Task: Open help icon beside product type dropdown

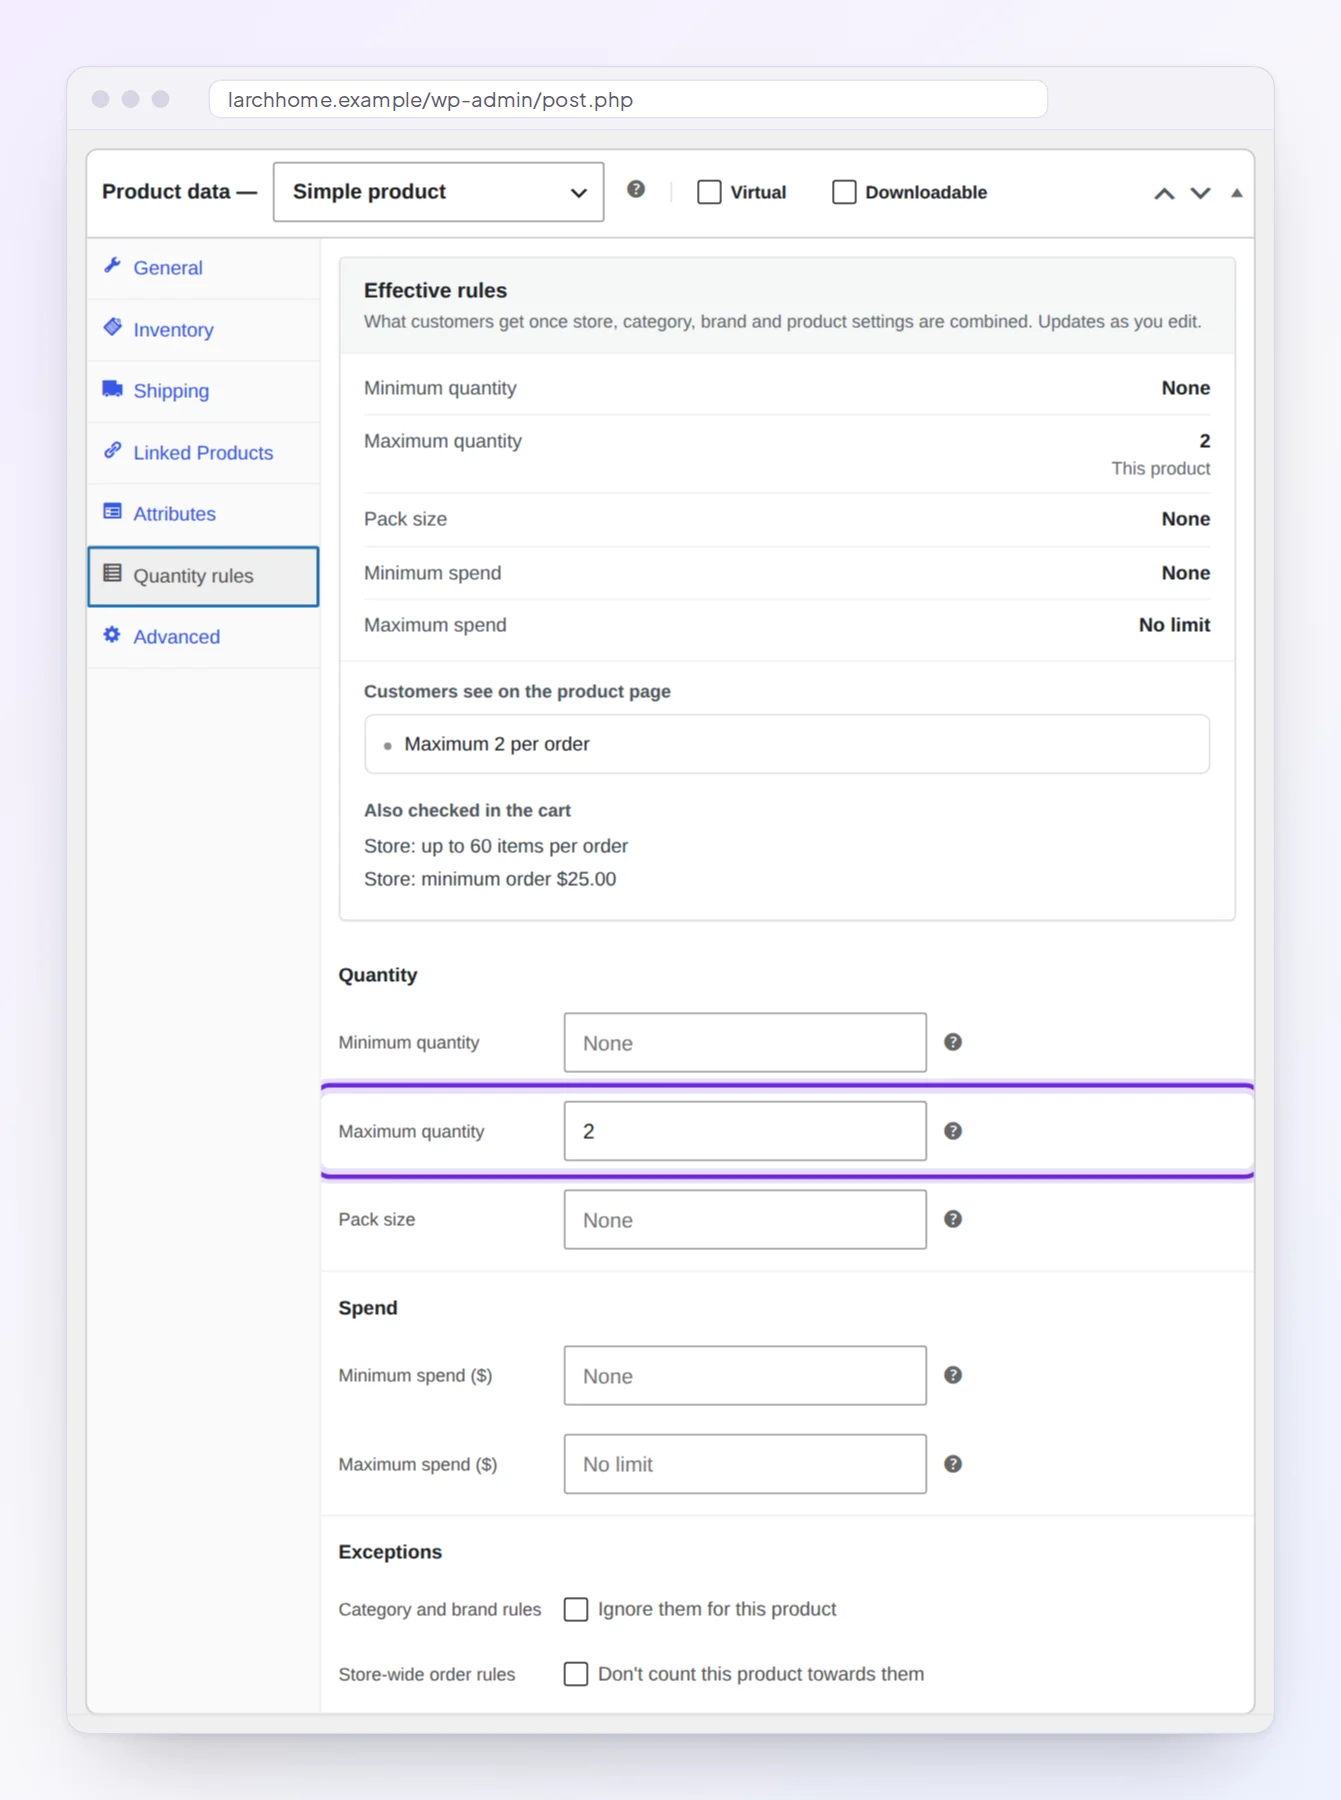Action: tap(636, 190)
